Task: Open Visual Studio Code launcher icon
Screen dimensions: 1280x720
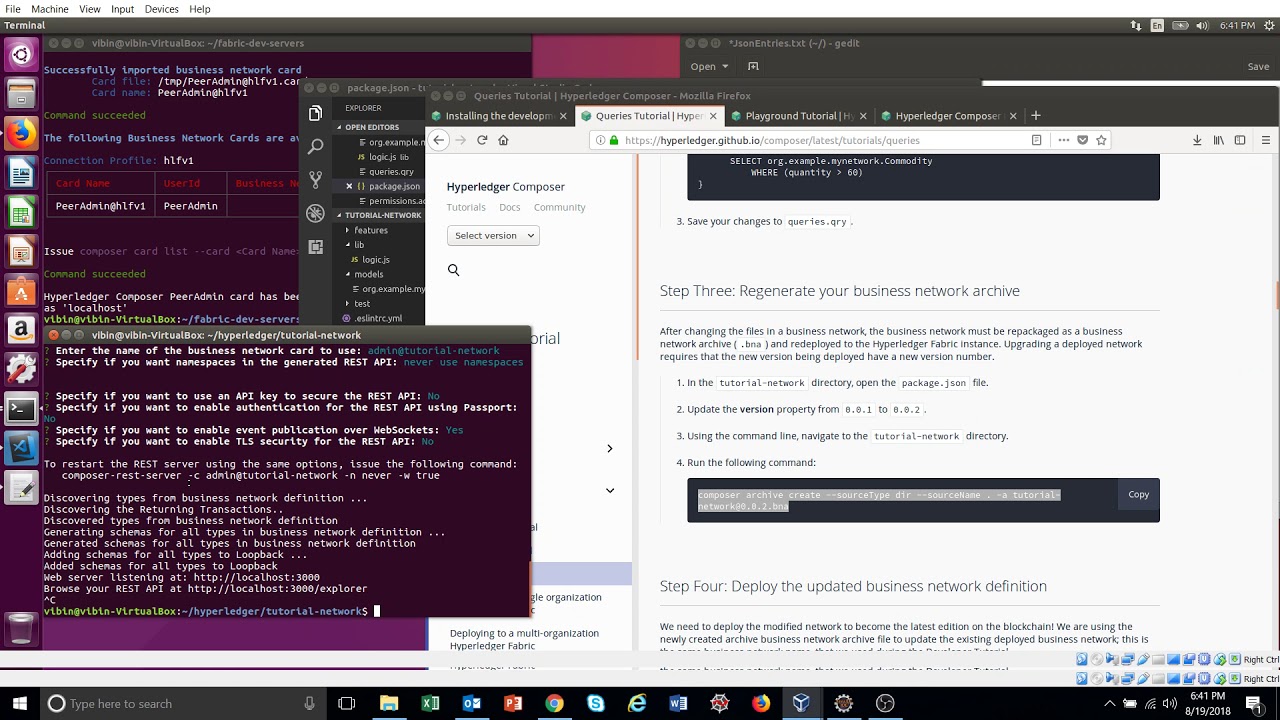Action: [x=22, y=447]
